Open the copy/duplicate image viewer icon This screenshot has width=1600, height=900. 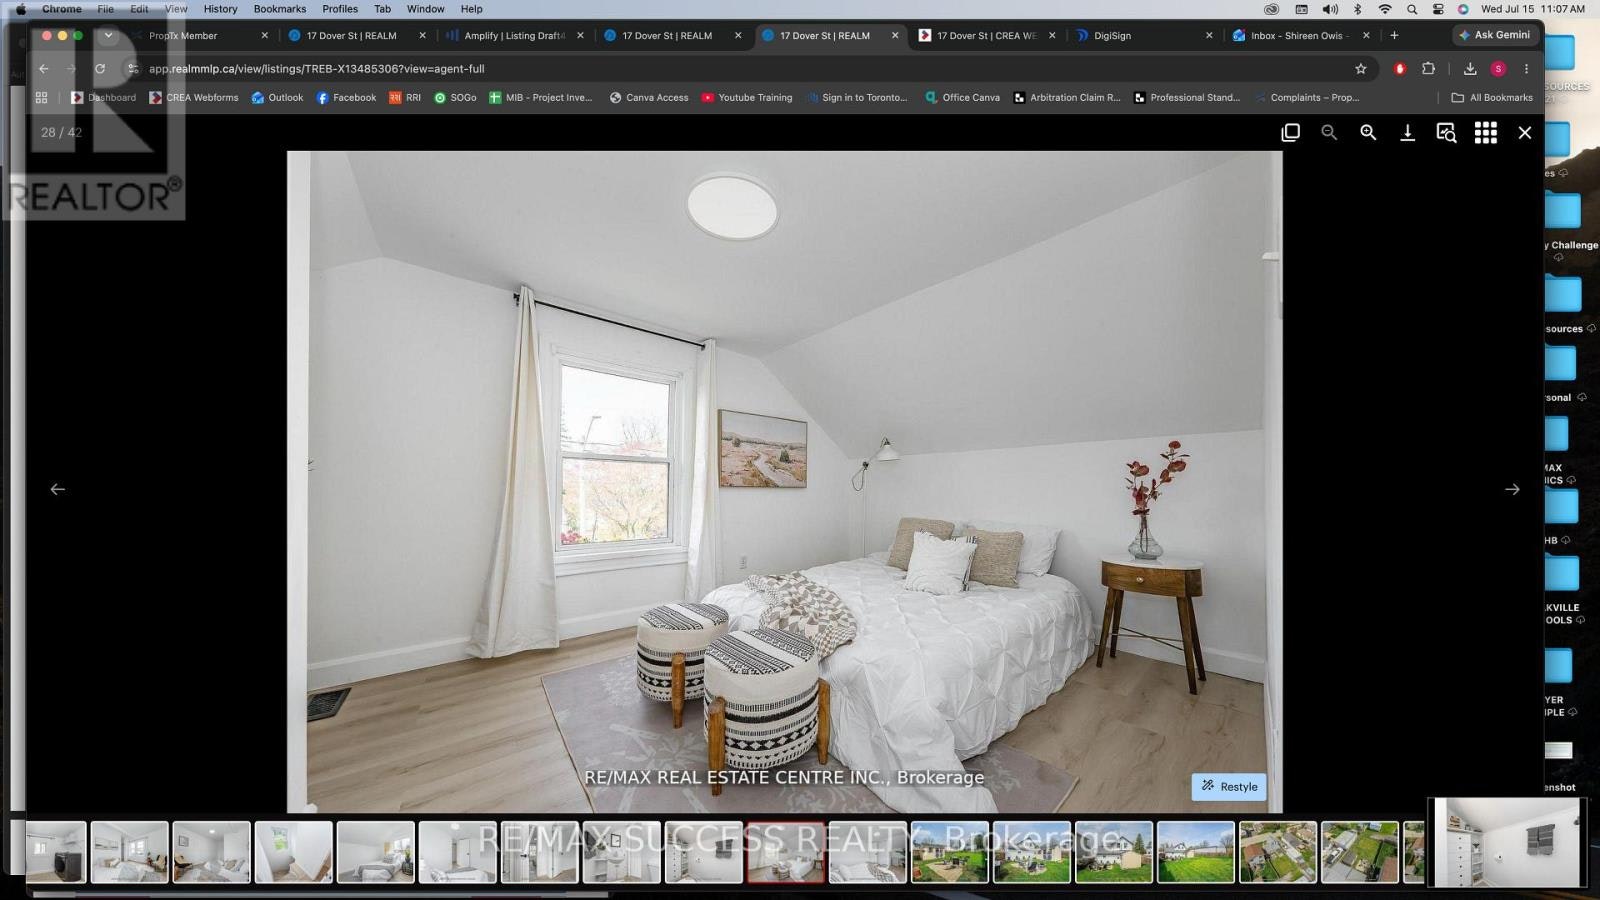[x=1290, y=132]
